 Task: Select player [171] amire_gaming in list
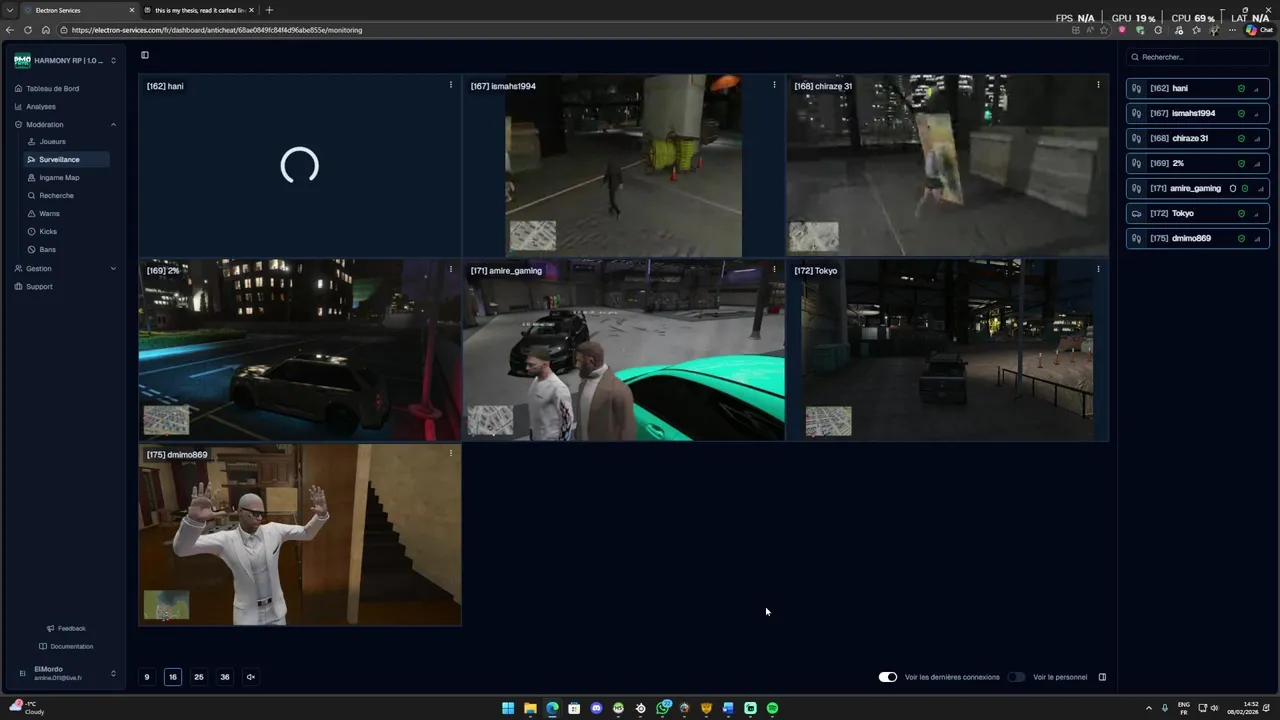pyautogui.click(x=1197, y=188)
